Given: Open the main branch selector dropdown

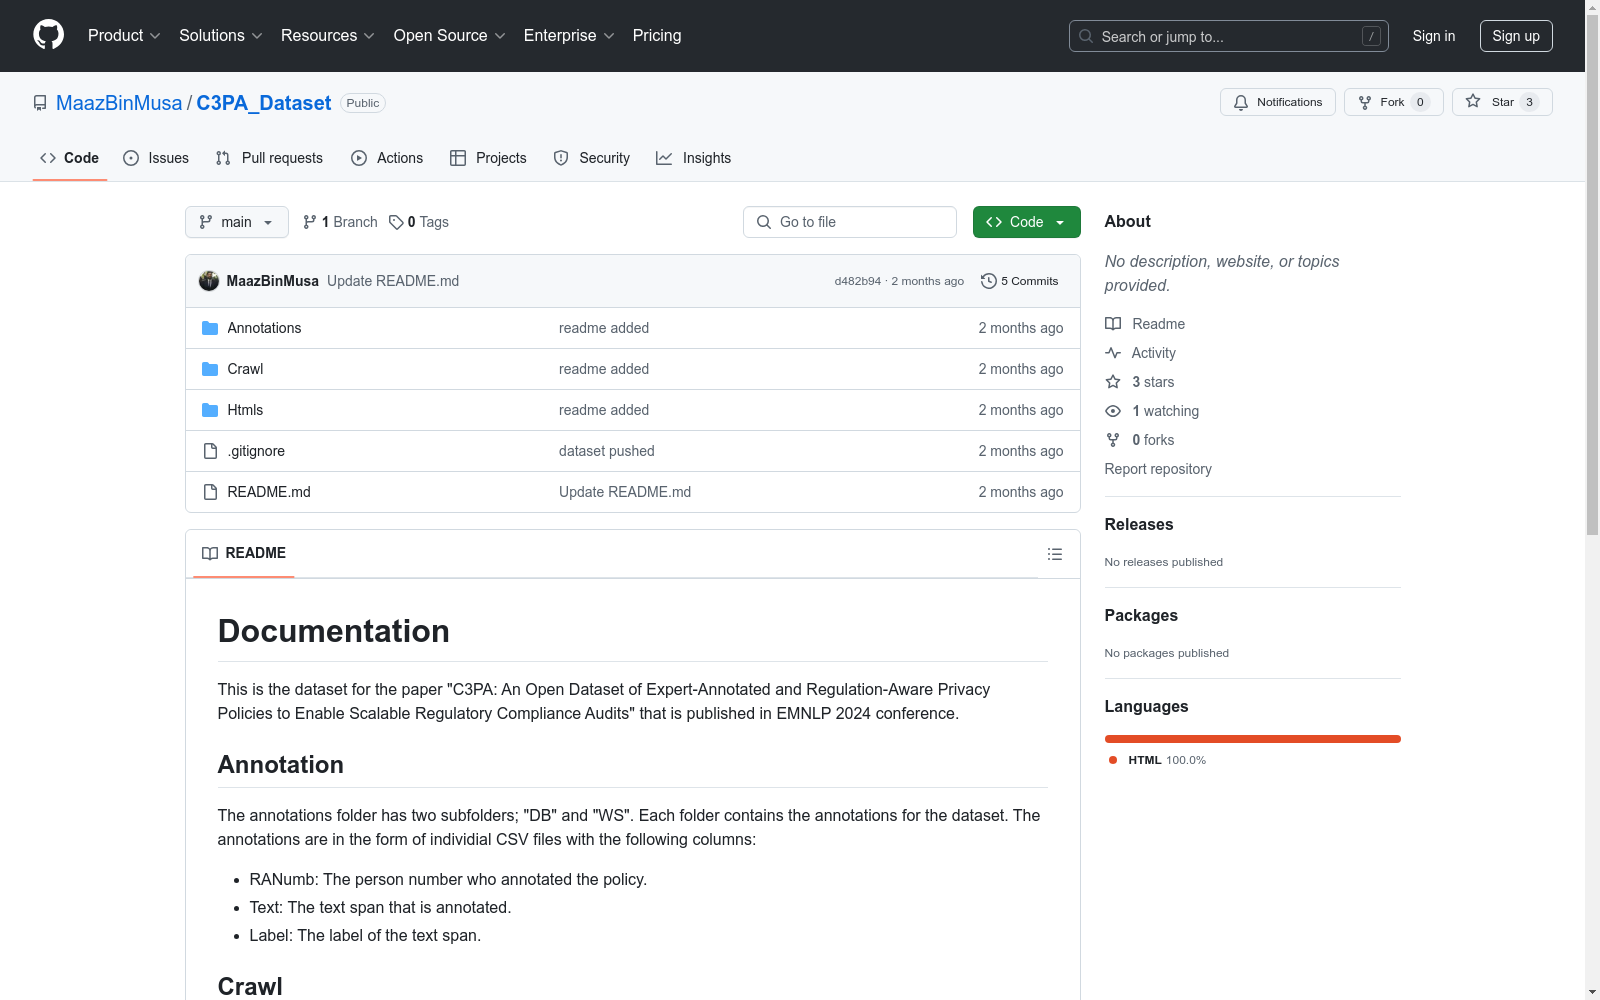Looking at the screenshot, I should point(237,222).
